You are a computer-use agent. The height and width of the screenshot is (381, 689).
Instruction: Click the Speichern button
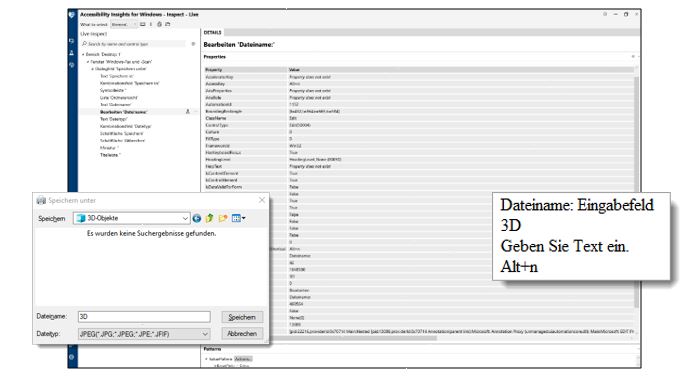pyautogui.click(x=242, y=317)
